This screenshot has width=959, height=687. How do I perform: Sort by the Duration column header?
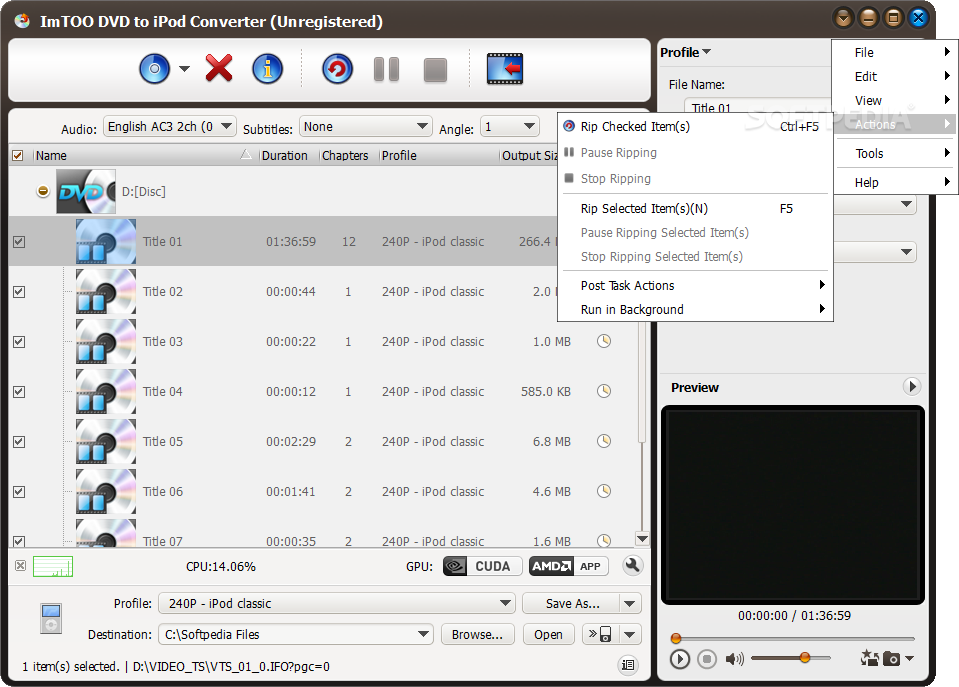pyautogui.click(x=285, y=155)
